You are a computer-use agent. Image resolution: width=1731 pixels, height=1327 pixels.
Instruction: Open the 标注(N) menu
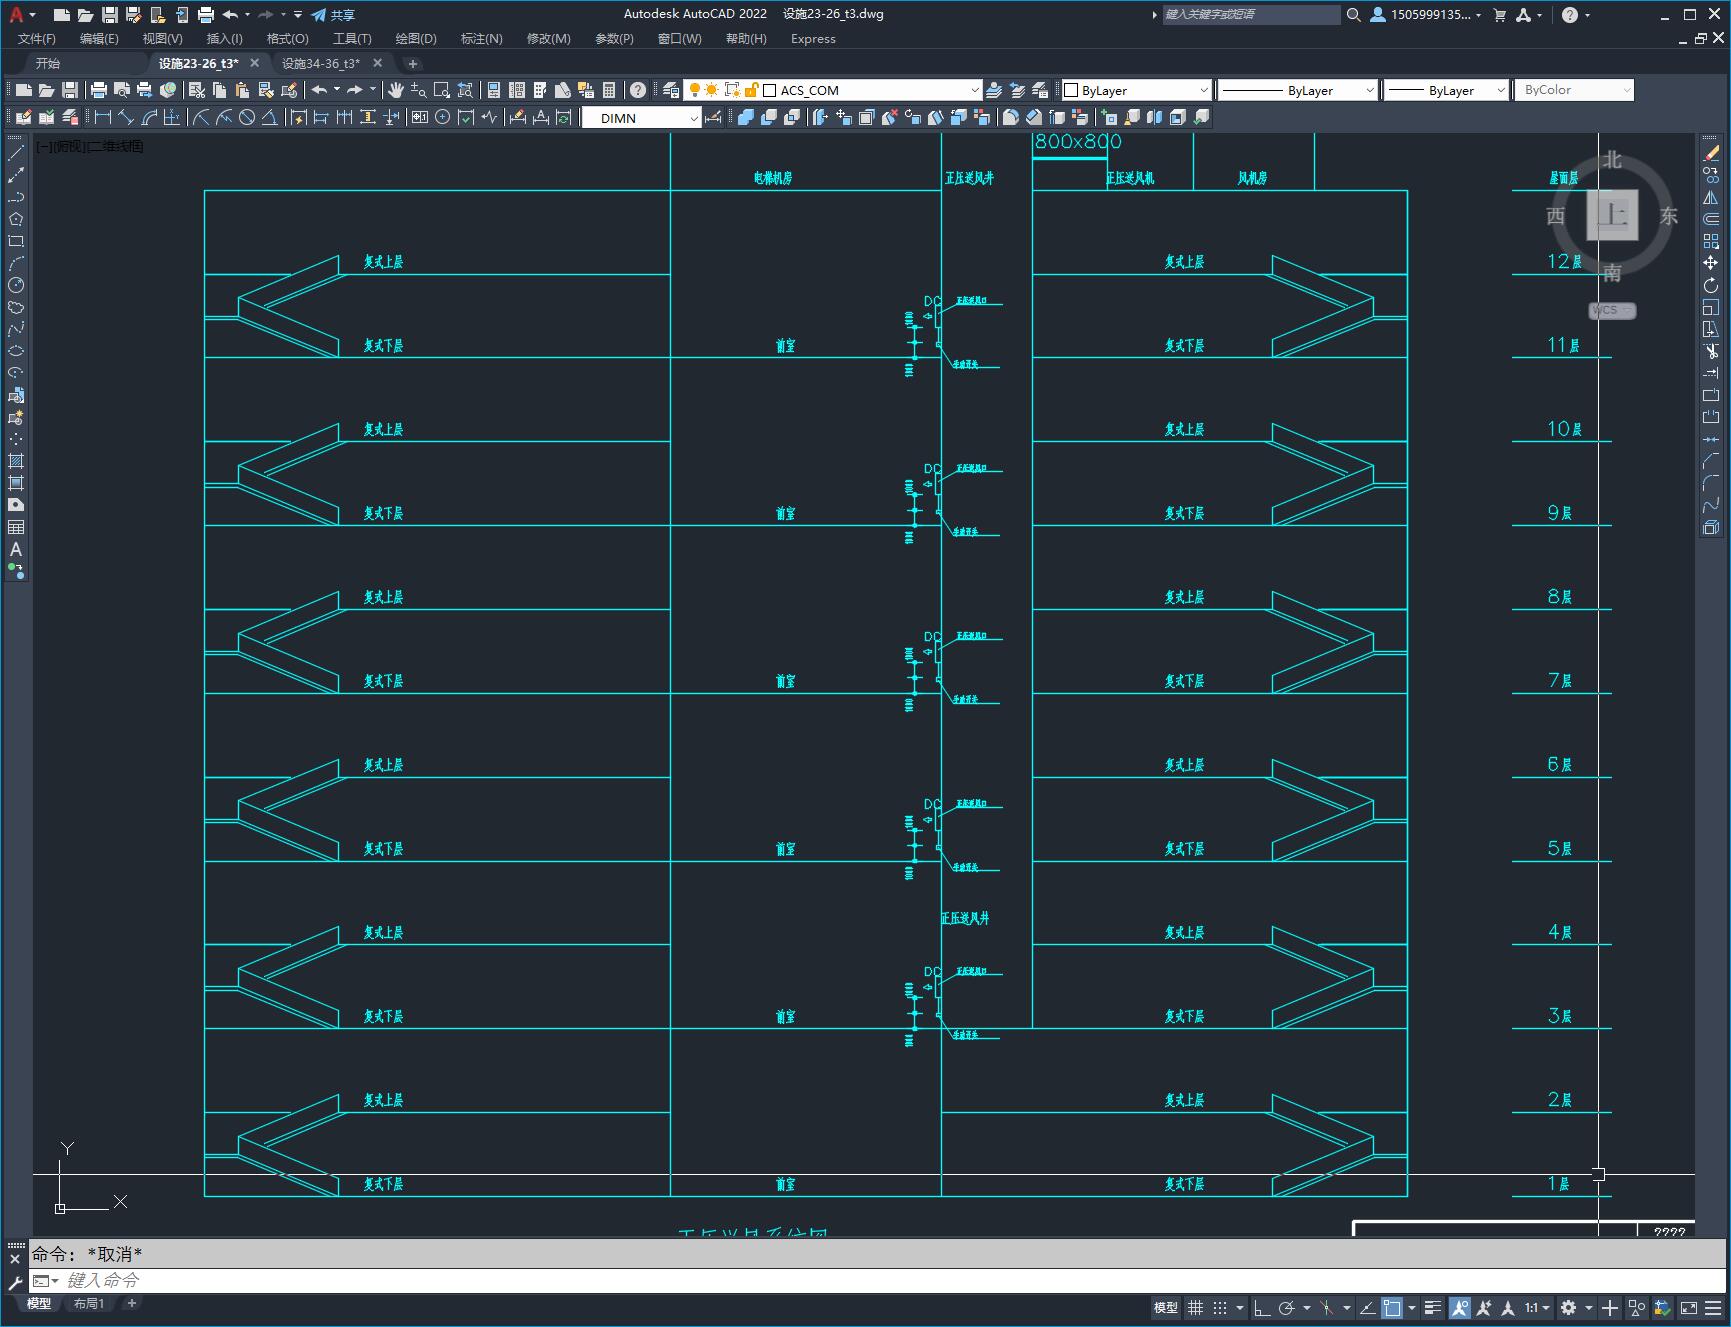481,39
